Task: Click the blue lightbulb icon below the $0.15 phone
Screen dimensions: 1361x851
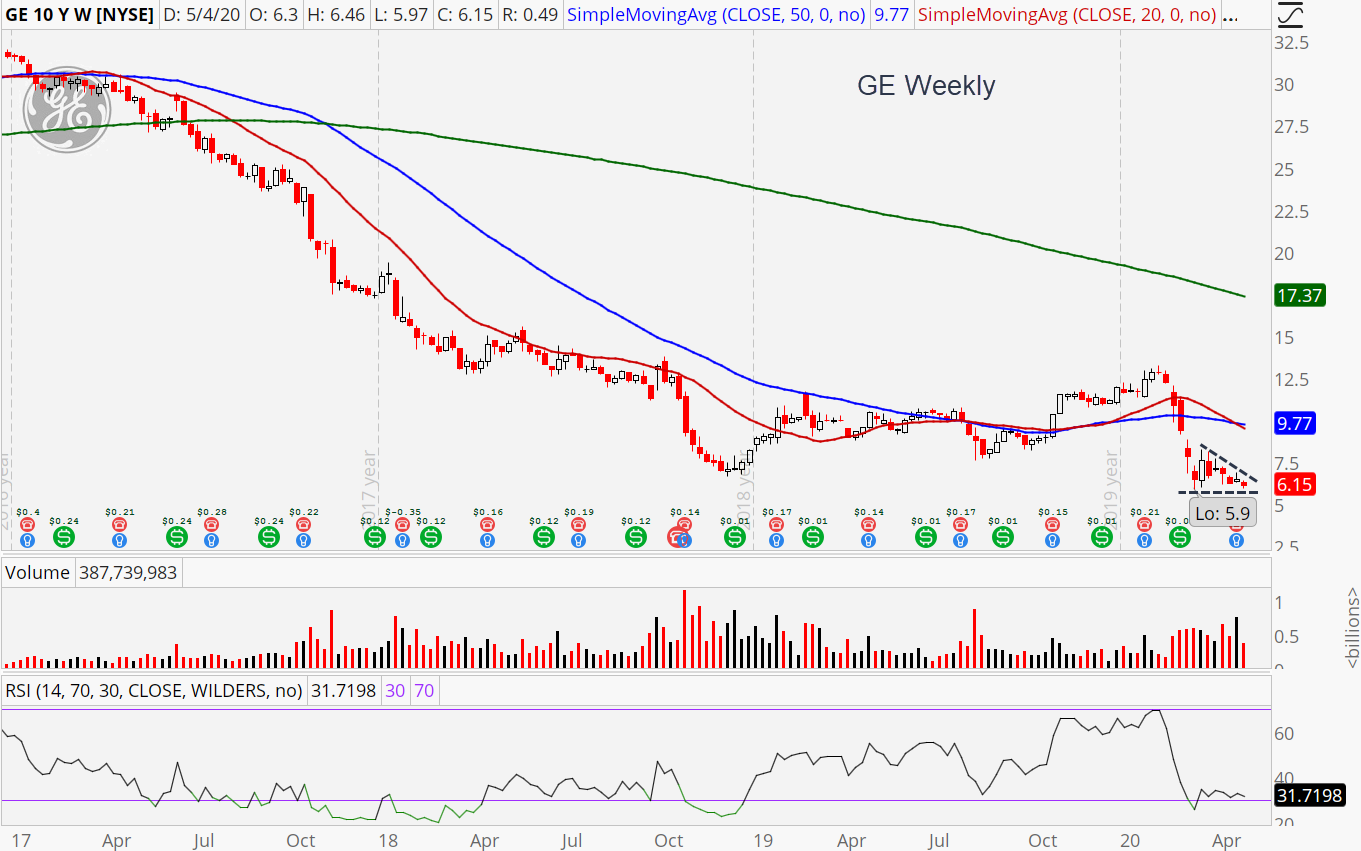Action: pyautogui.click(x=1052, y=540)
